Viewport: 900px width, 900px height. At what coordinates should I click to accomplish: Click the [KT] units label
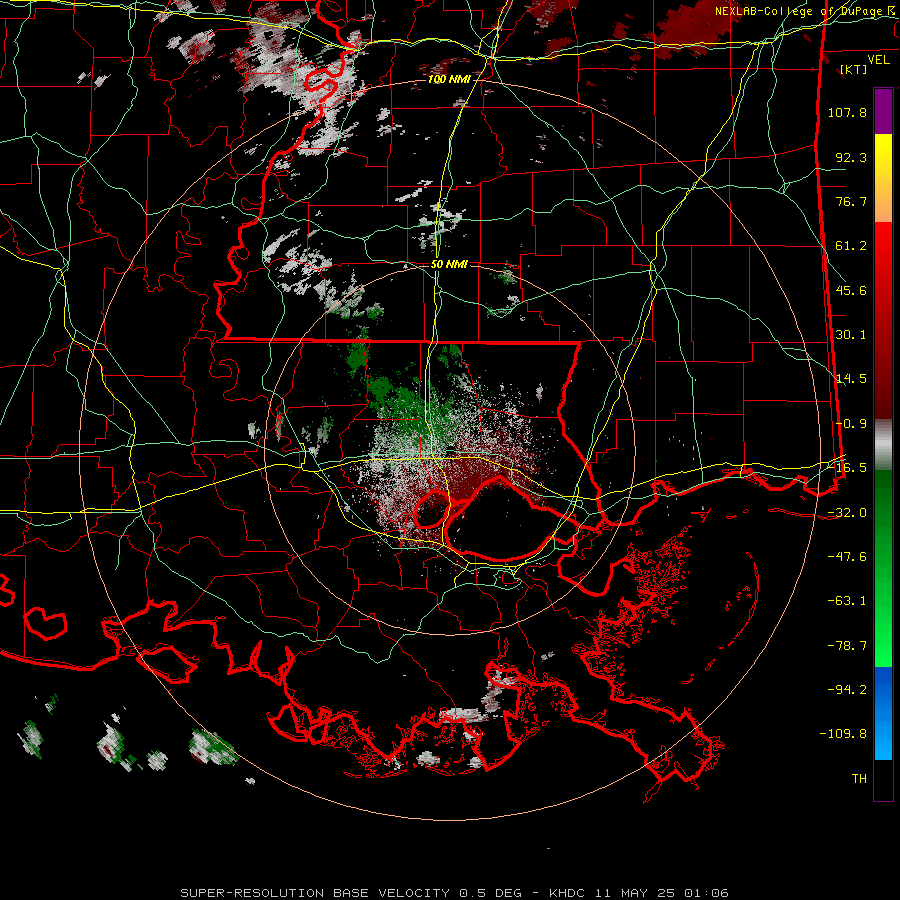(854, 69)
